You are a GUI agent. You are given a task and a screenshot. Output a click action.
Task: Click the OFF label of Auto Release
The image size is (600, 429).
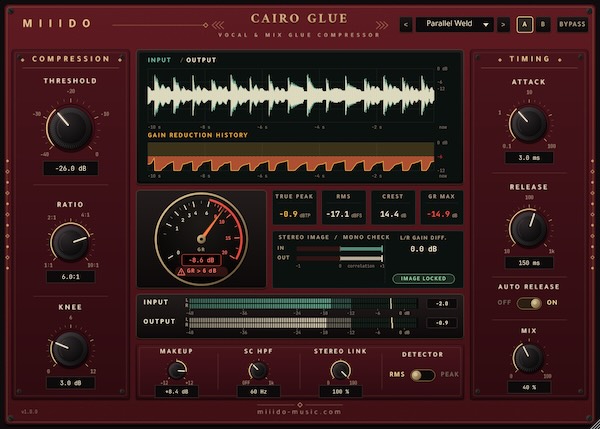(504, 302)
